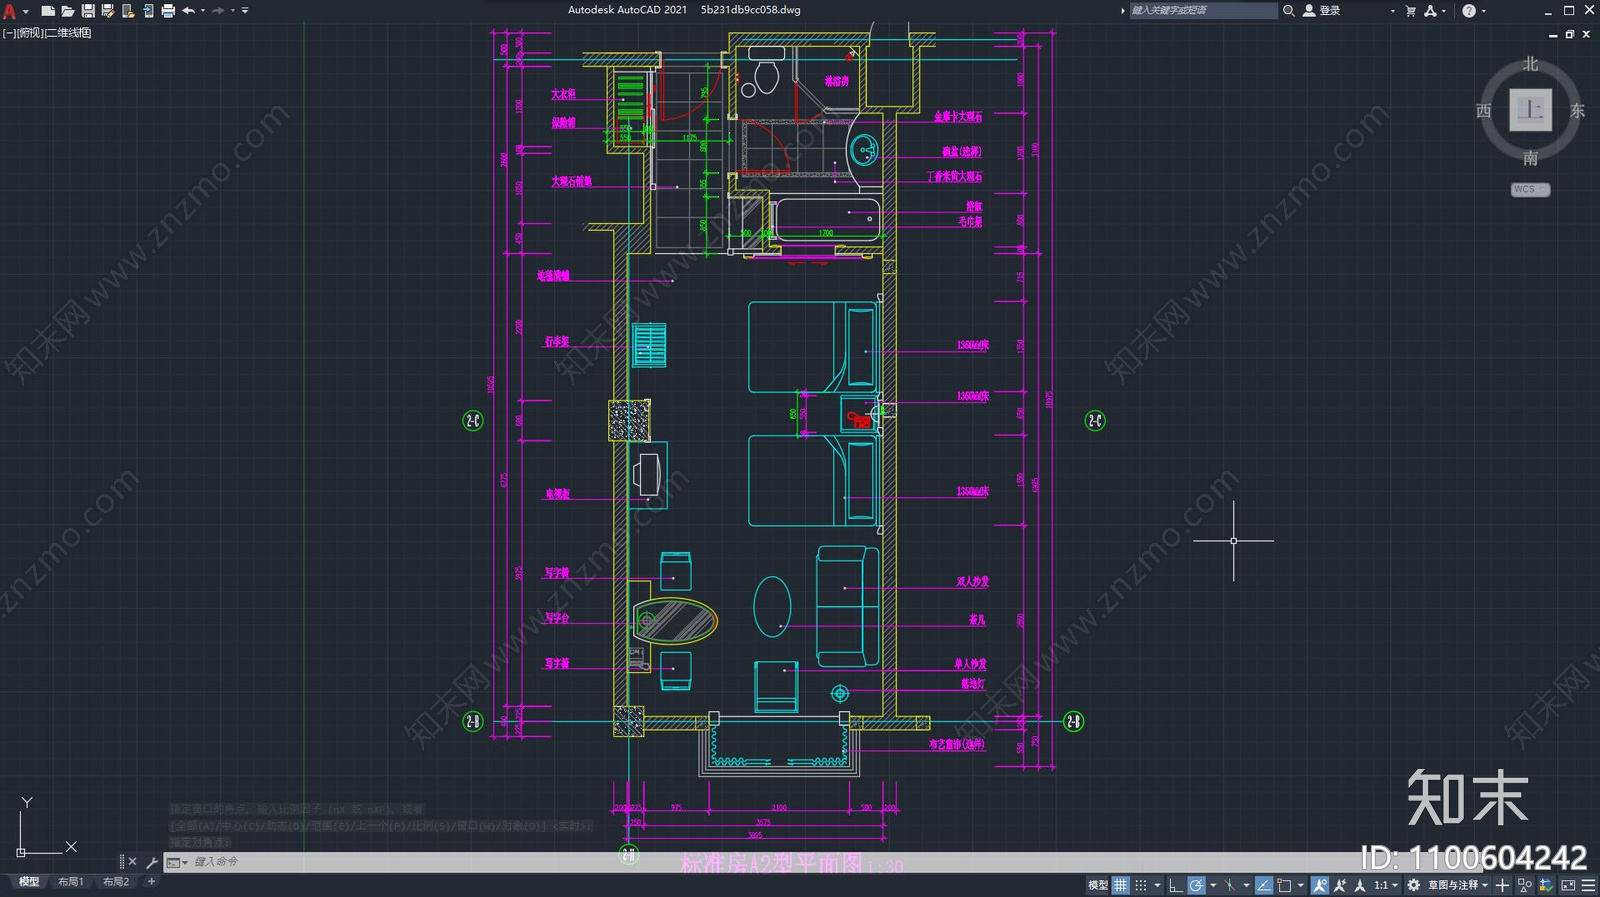The image size is (1600, 897).
Task: Toggle 2D object snap in status bar
Action: pyautogui.click(x=1284, y=885)
